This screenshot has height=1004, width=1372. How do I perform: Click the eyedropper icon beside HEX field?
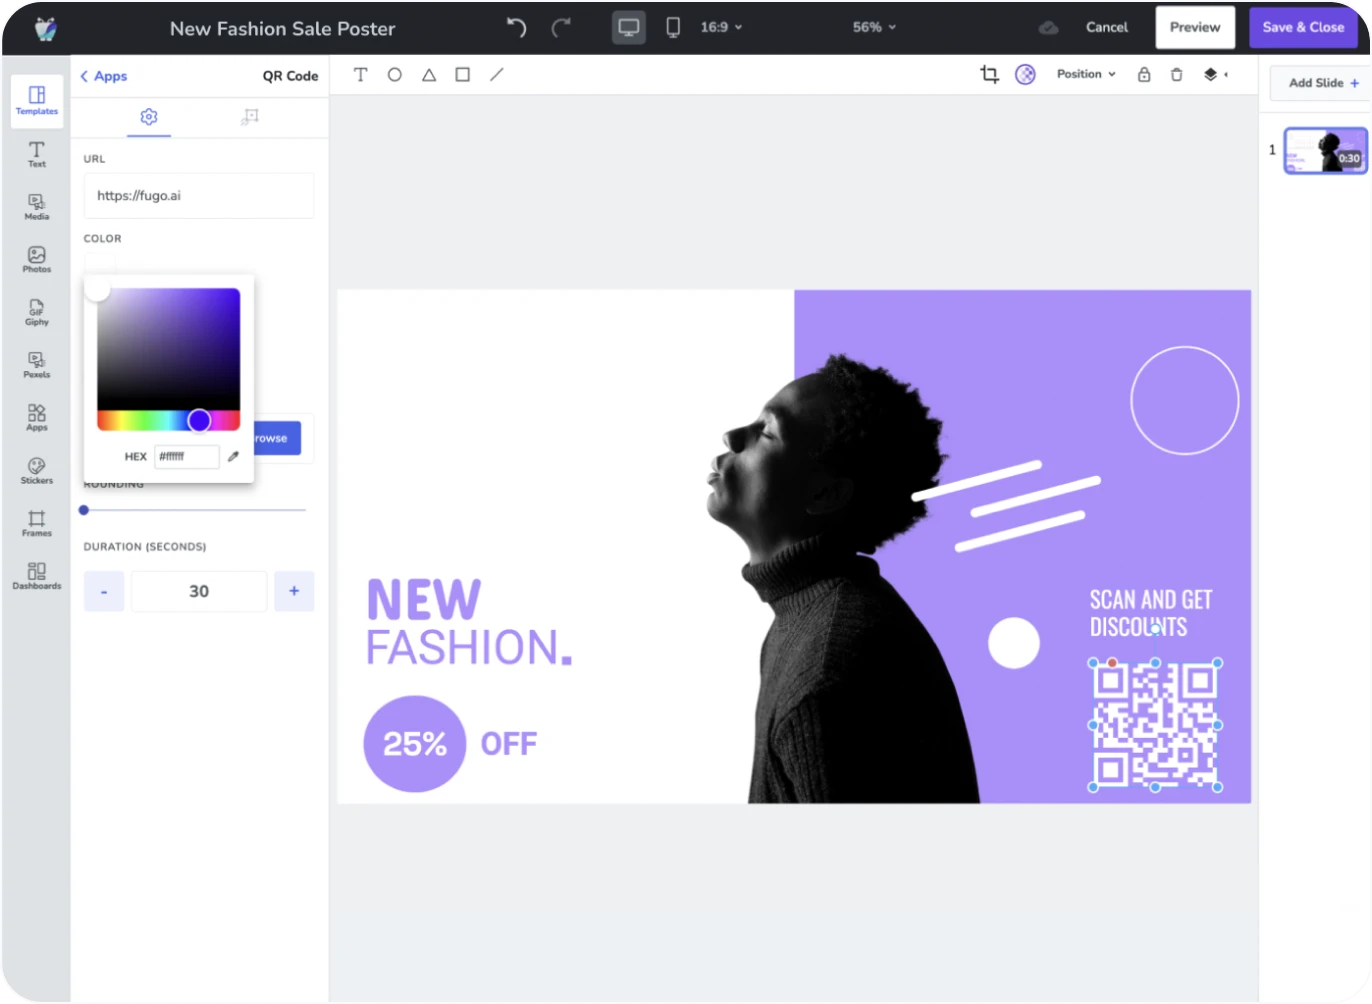click(233, 456)
